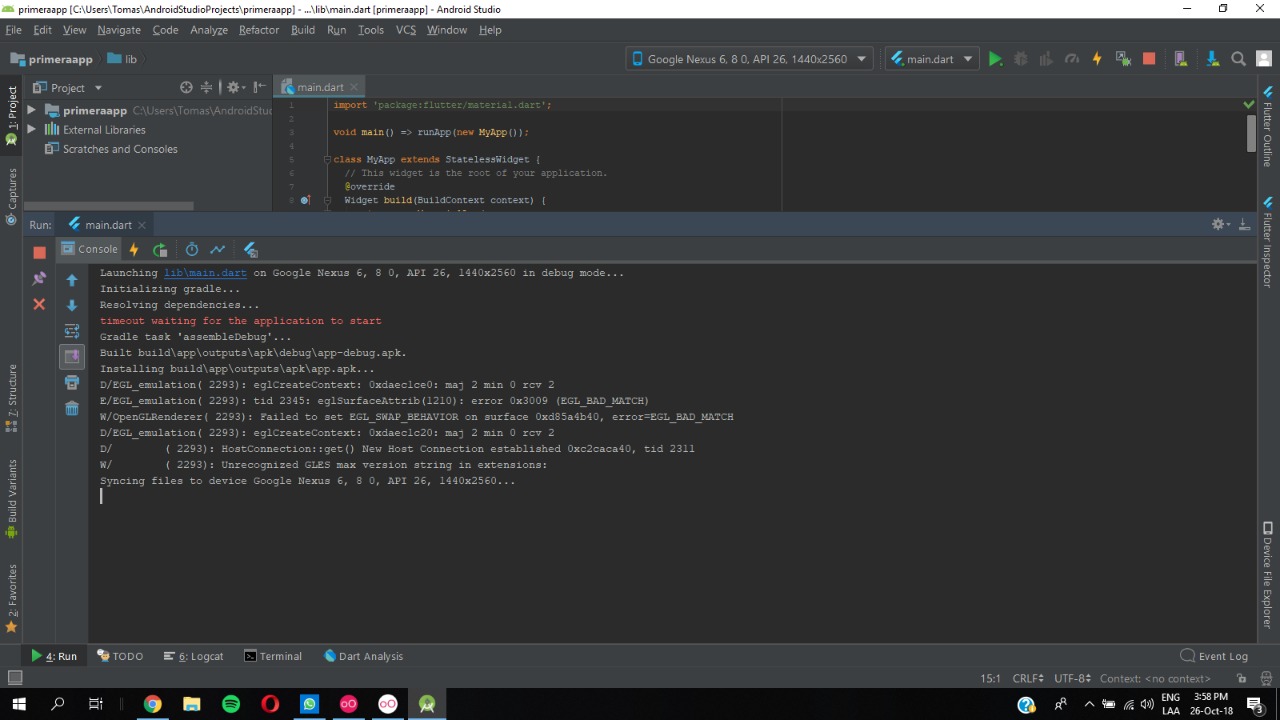
Task: Open the Dart Analysis tool window
Action: [364, 656]
